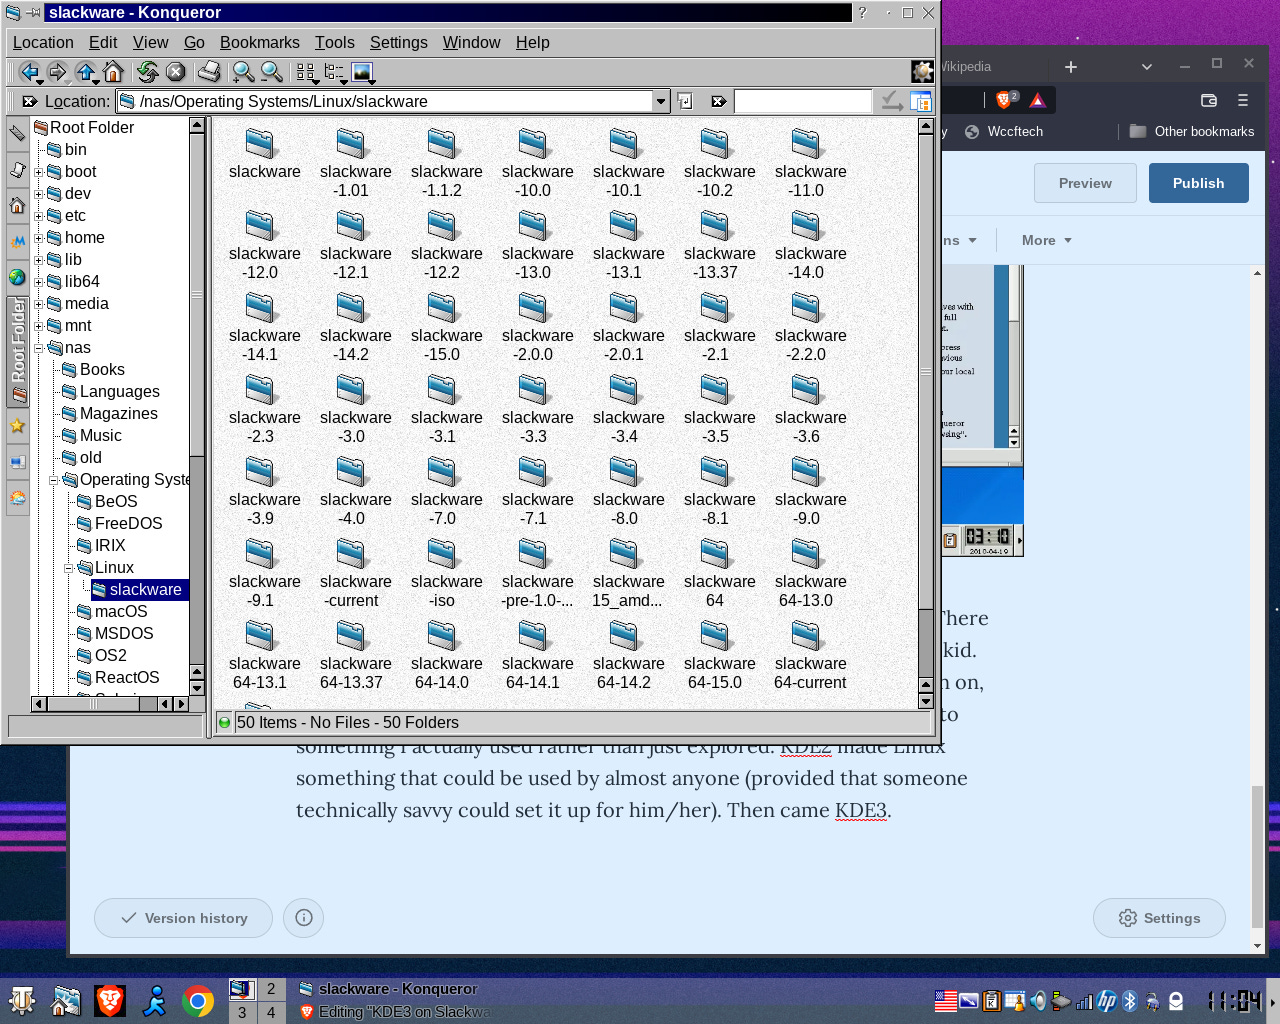Open the Wccftech bookmark in browser
Screen dimensions: 1280x1024
coord(1004,131)
